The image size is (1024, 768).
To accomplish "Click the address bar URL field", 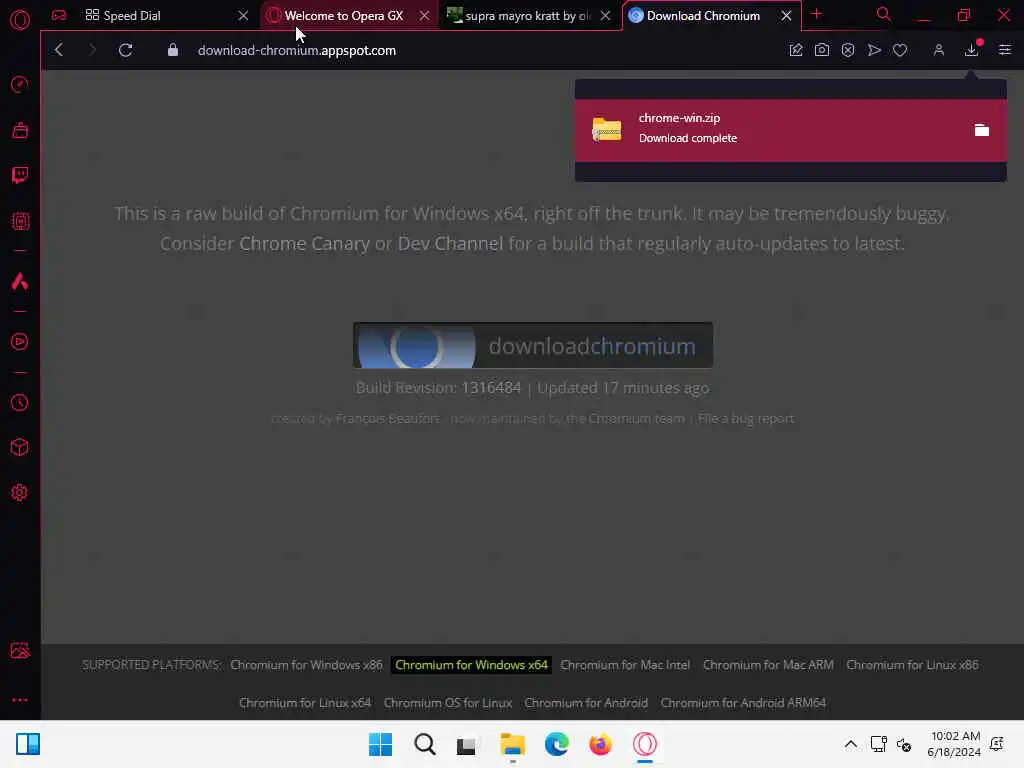I will pos(296,50).
